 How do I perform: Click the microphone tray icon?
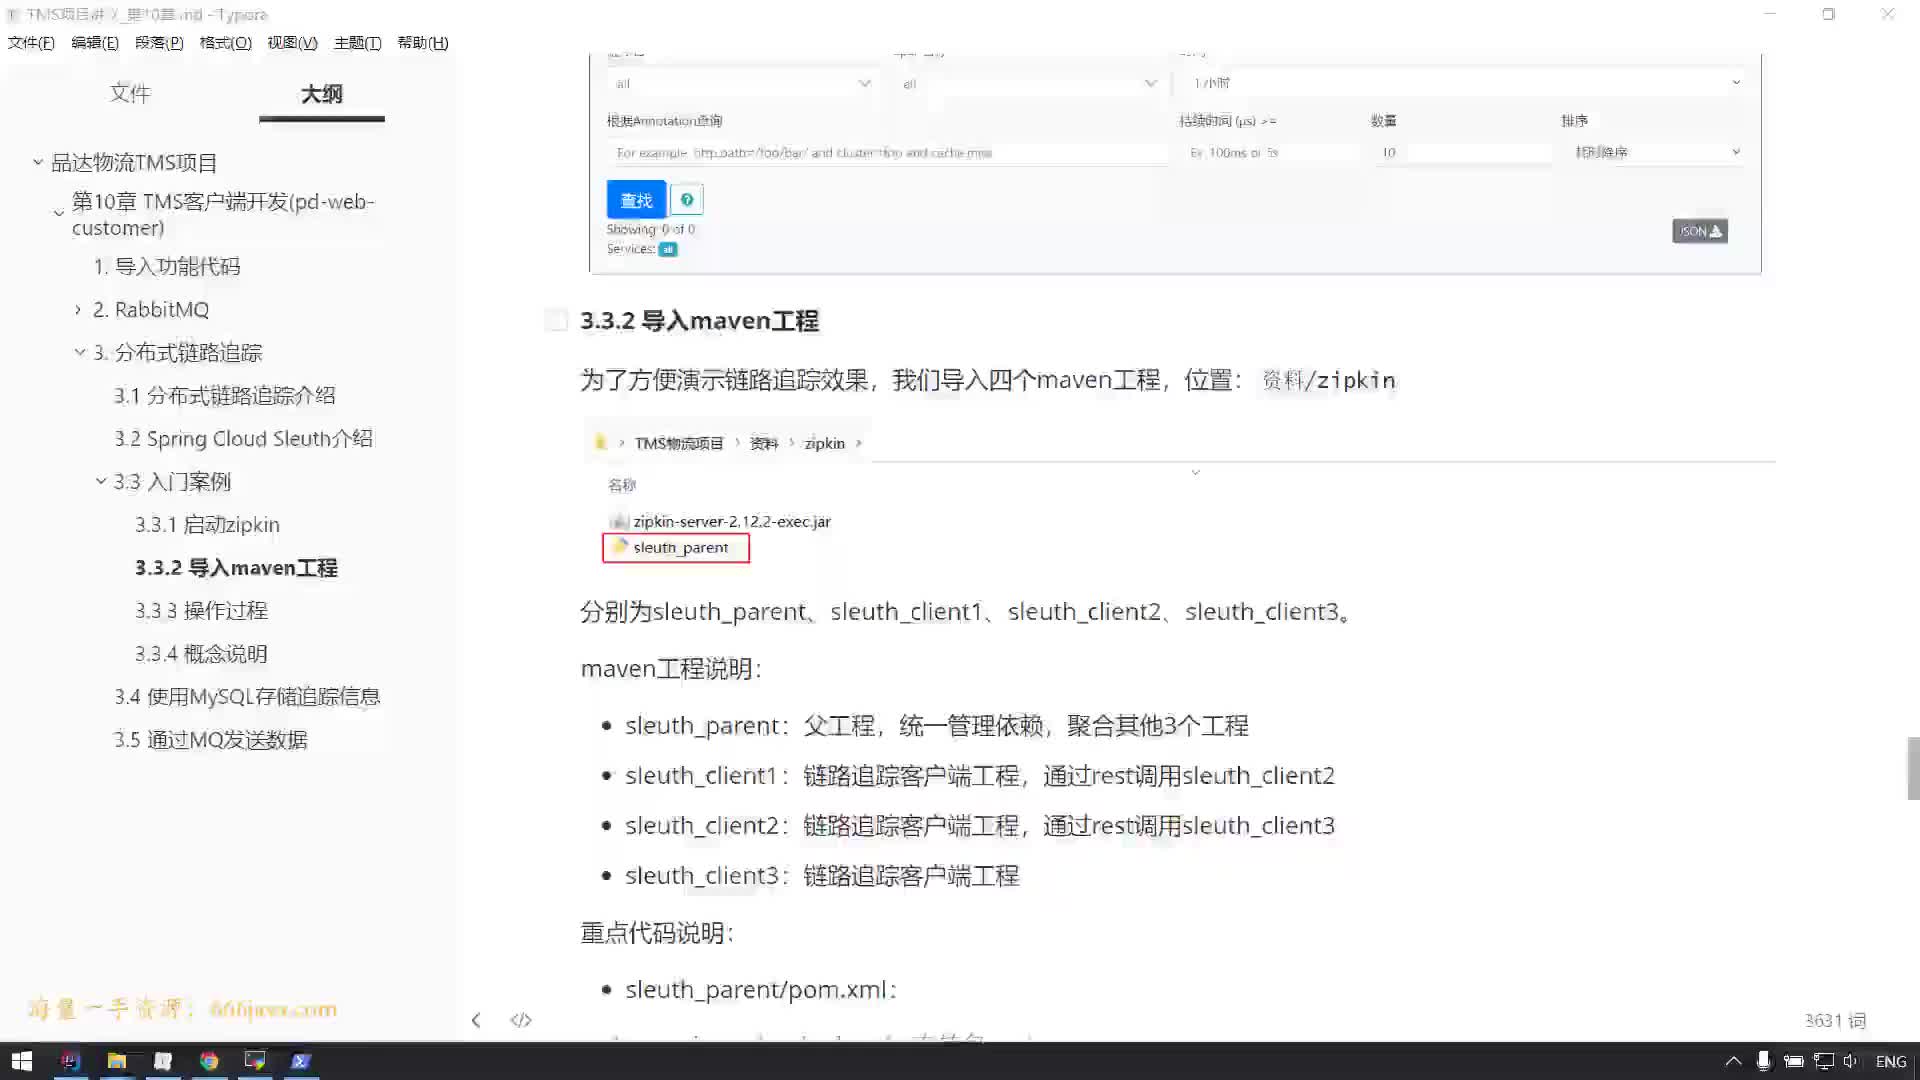(1763, 1061)
